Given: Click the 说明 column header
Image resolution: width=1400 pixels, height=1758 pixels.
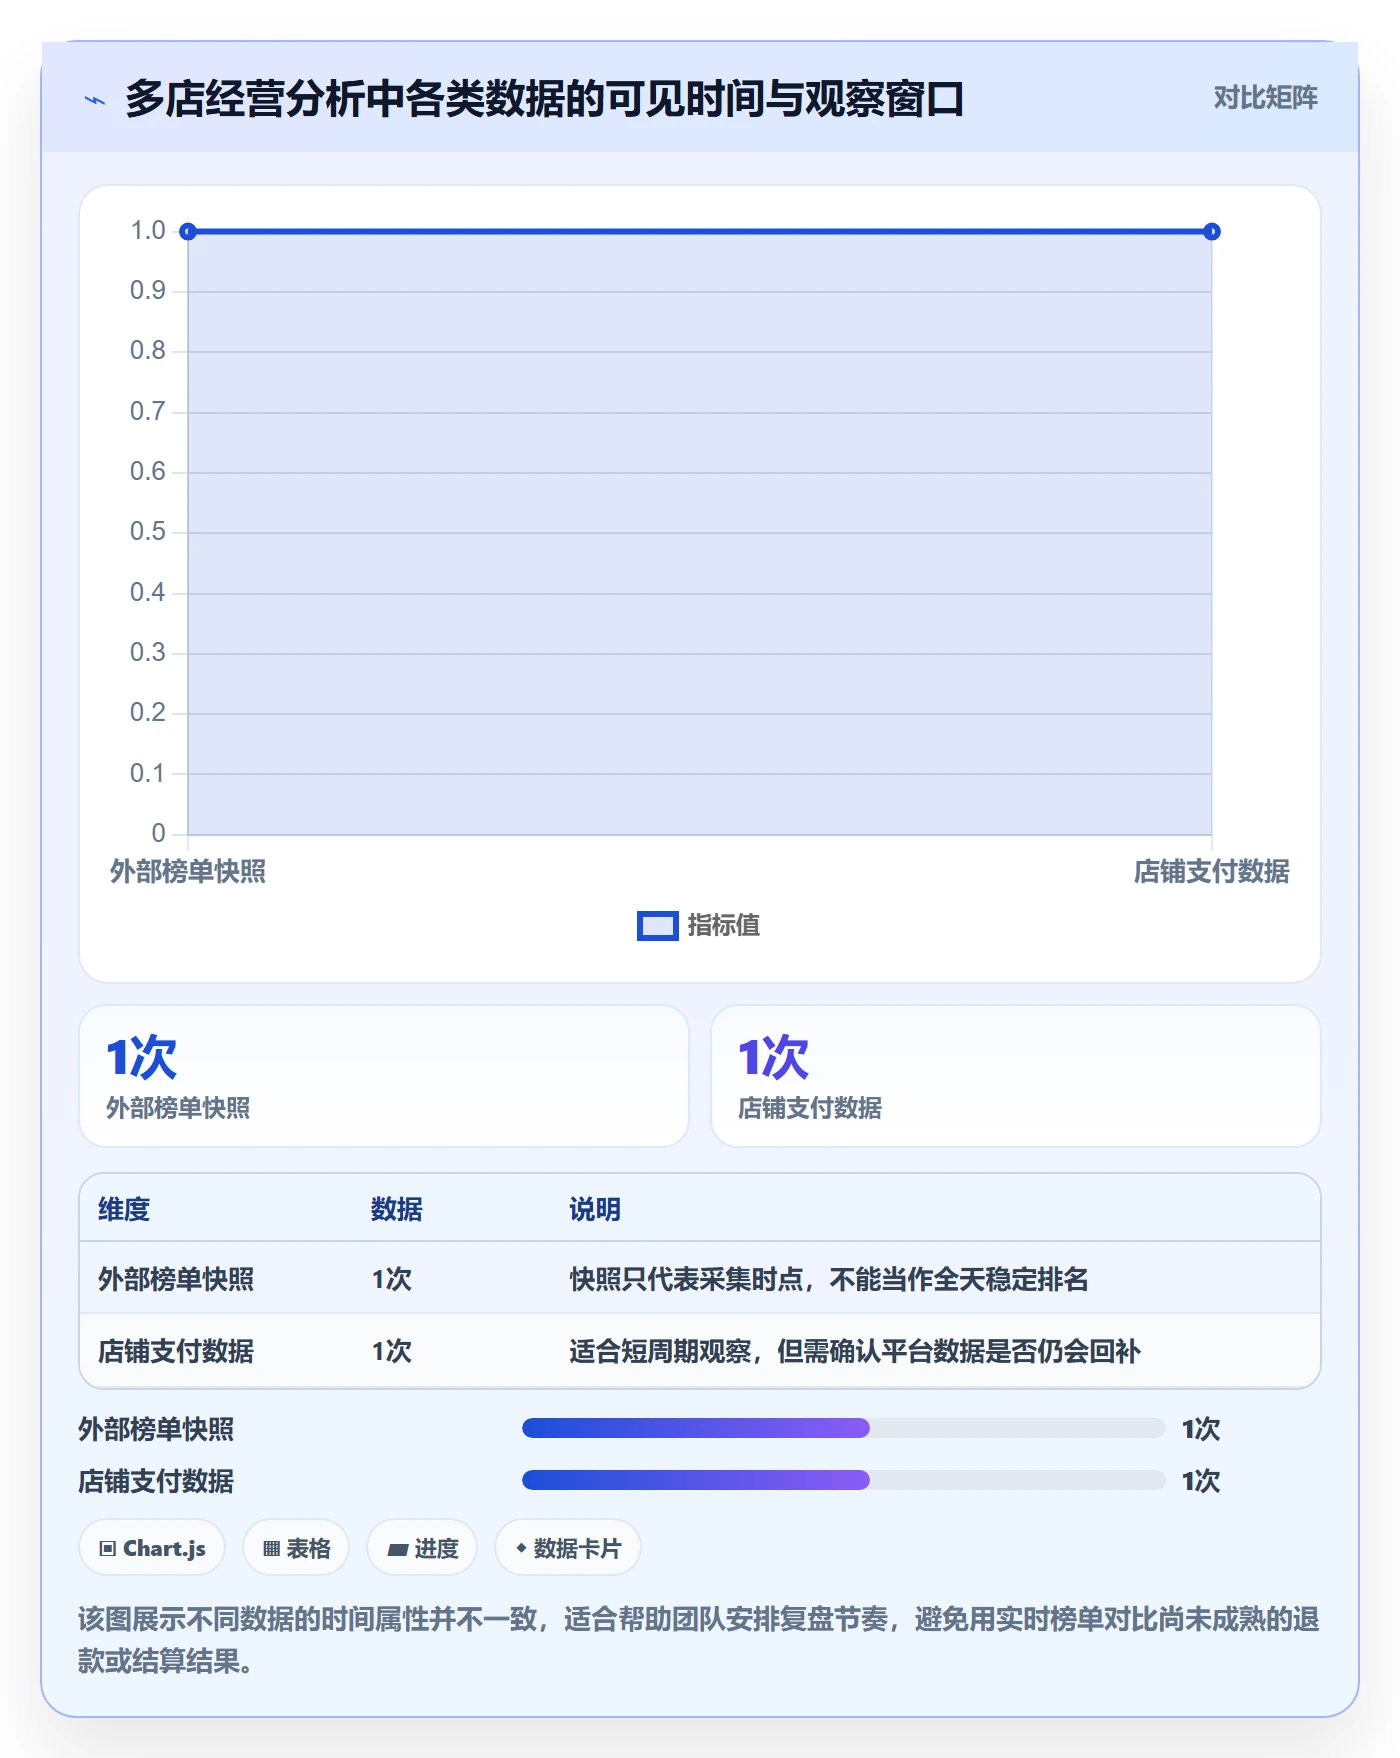Looking at the screenshot, I should pyautogui.click(x=595, y=1209).
